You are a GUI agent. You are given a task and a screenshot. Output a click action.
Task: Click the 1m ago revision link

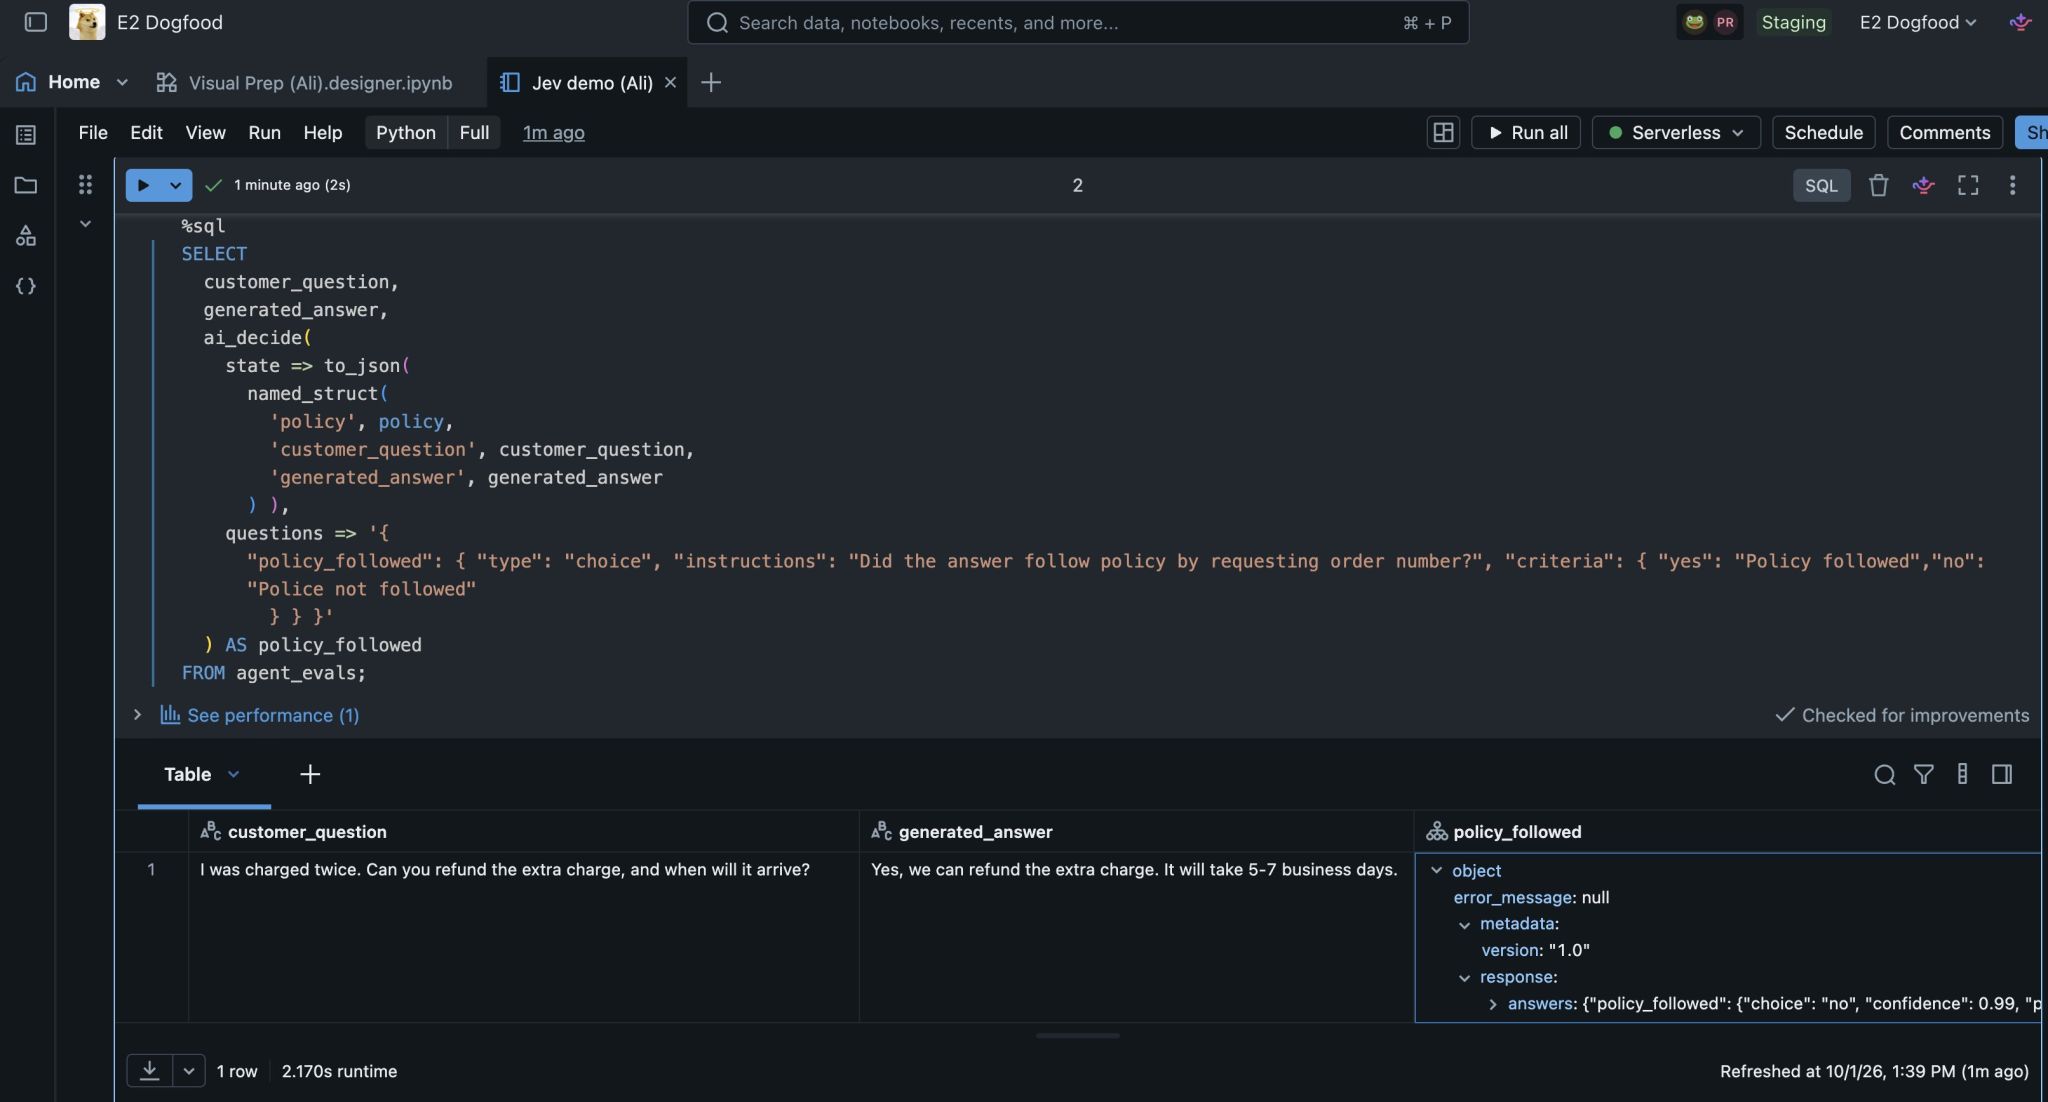click(553, 132)
